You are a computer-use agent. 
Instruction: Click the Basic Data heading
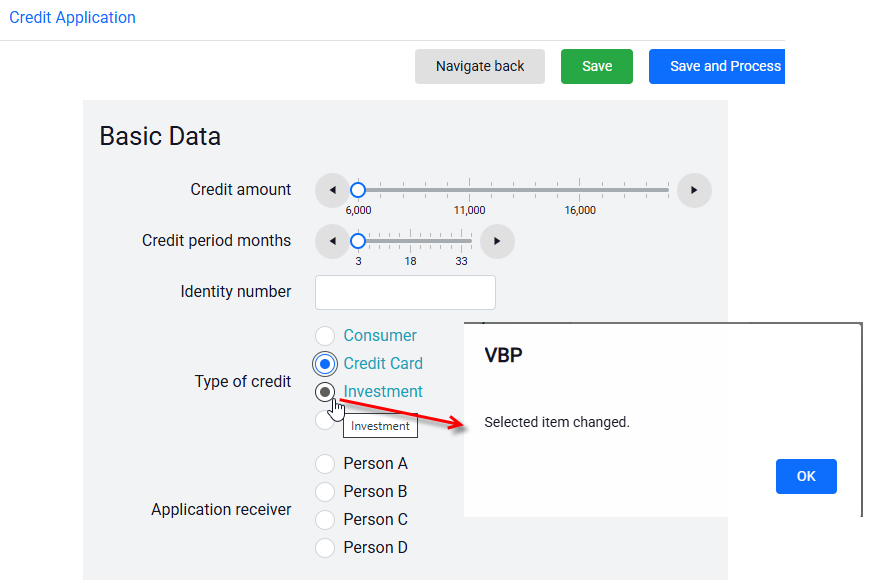coord(160,136)
